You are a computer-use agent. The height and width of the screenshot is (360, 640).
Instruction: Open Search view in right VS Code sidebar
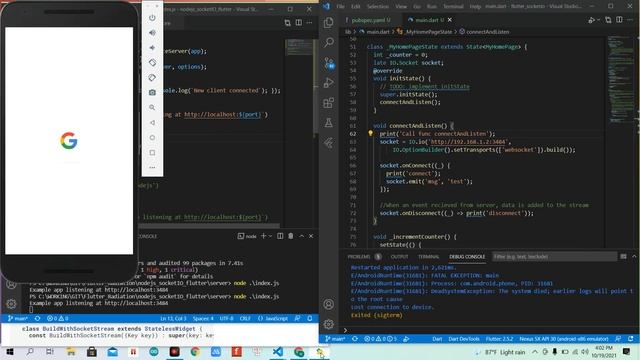(x=329, y=42)
